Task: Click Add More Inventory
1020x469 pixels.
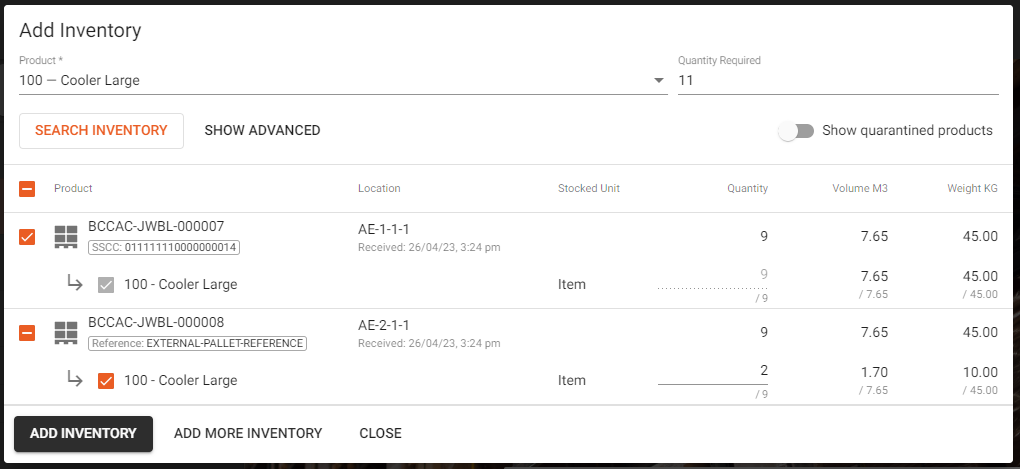Action: (248, 433)
